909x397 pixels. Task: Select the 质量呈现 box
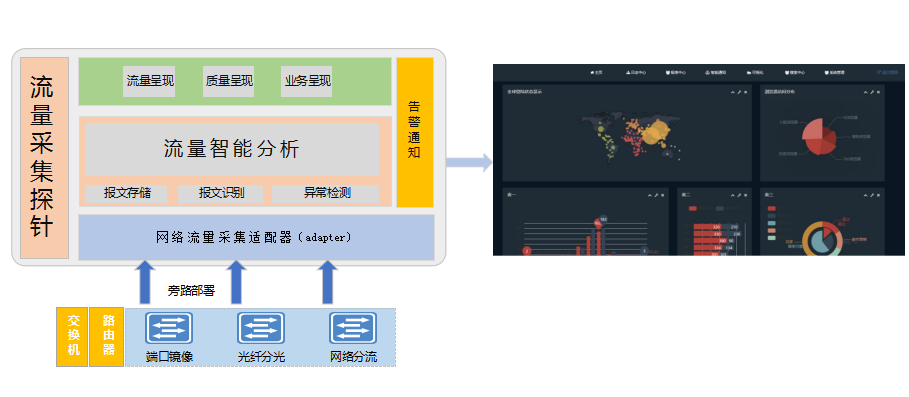(228, 81)
